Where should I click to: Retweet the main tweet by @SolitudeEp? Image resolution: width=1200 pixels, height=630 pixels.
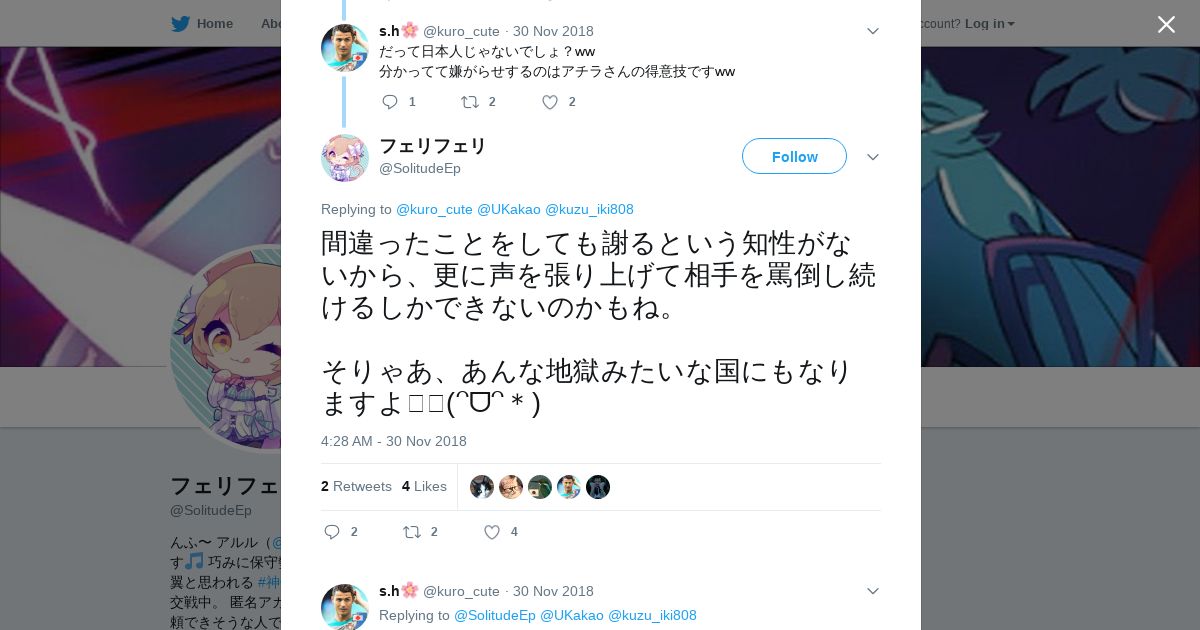(411, 532)
